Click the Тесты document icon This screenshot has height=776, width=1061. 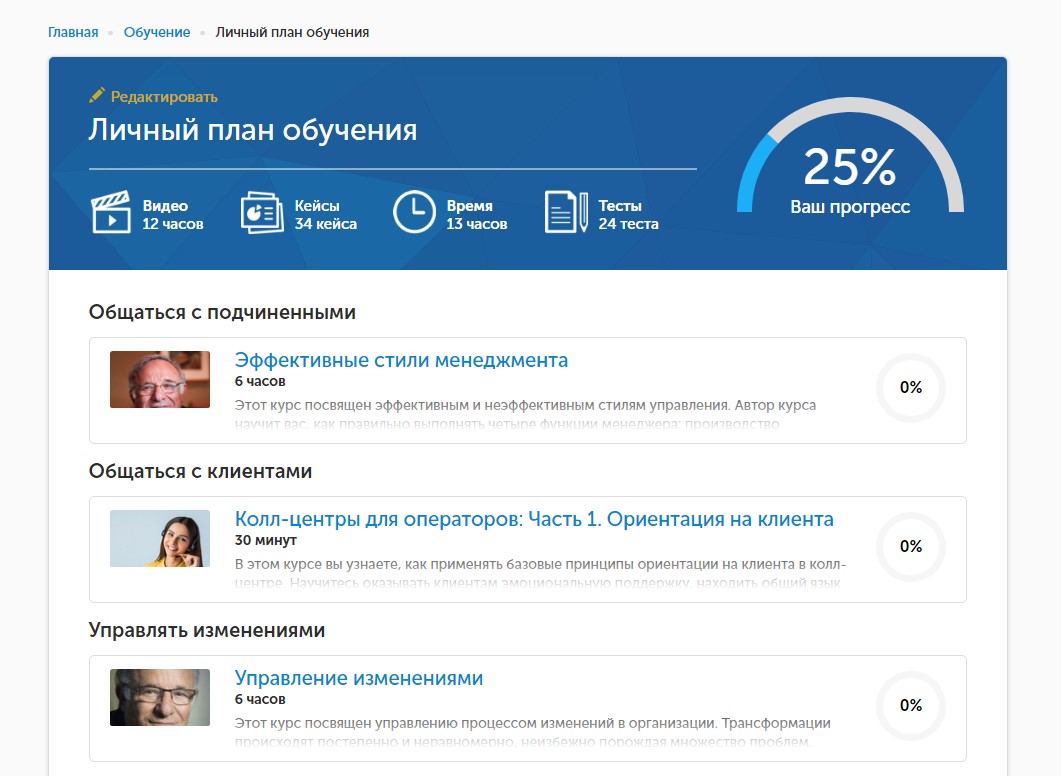[566, 212]
